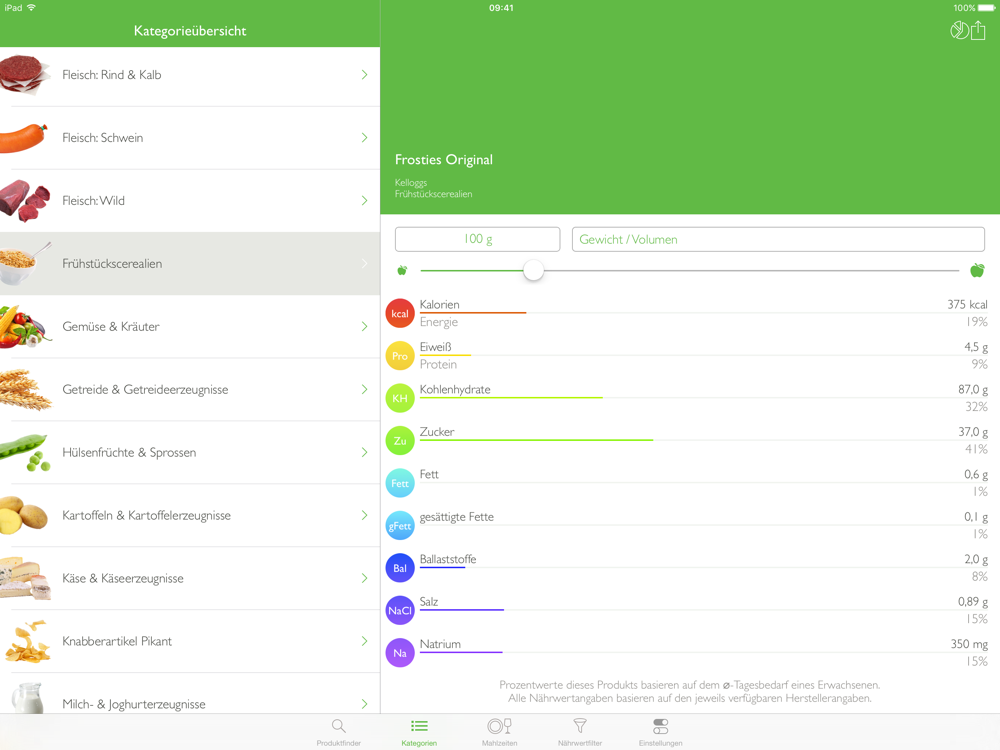Expand chevron for Getreide & Getreideerzeugnisse
Screen dimensions: 1000x750
(364, 389)
